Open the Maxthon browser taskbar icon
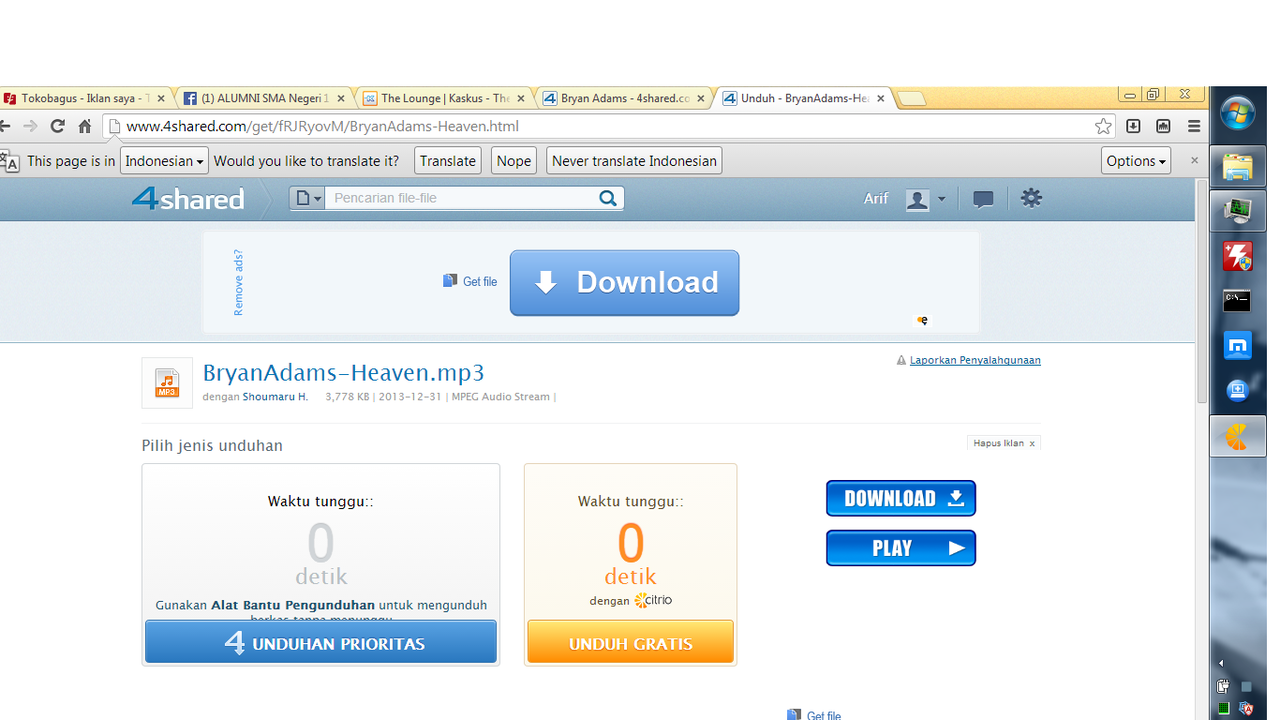1280x720 pixels. (1238, 346)
